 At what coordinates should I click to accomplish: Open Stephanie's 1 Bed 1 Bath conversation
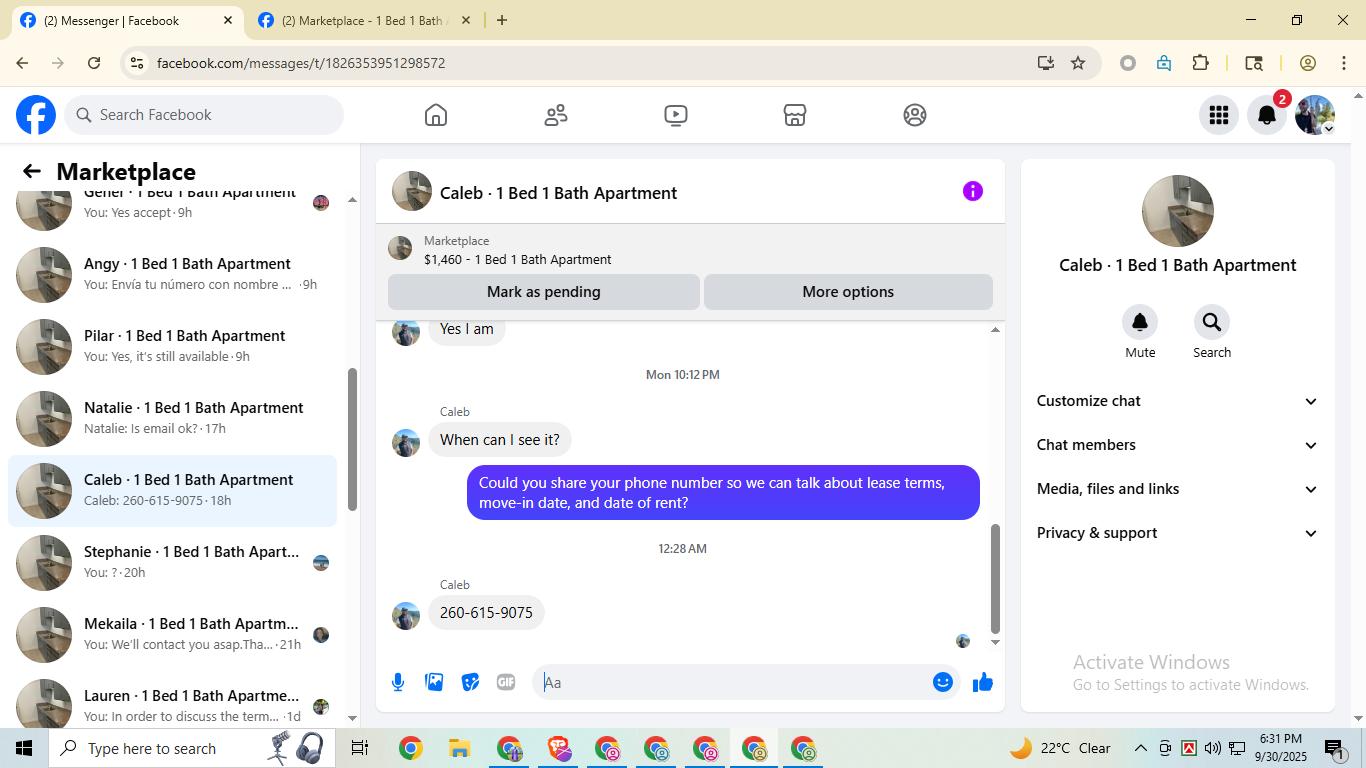172,563
